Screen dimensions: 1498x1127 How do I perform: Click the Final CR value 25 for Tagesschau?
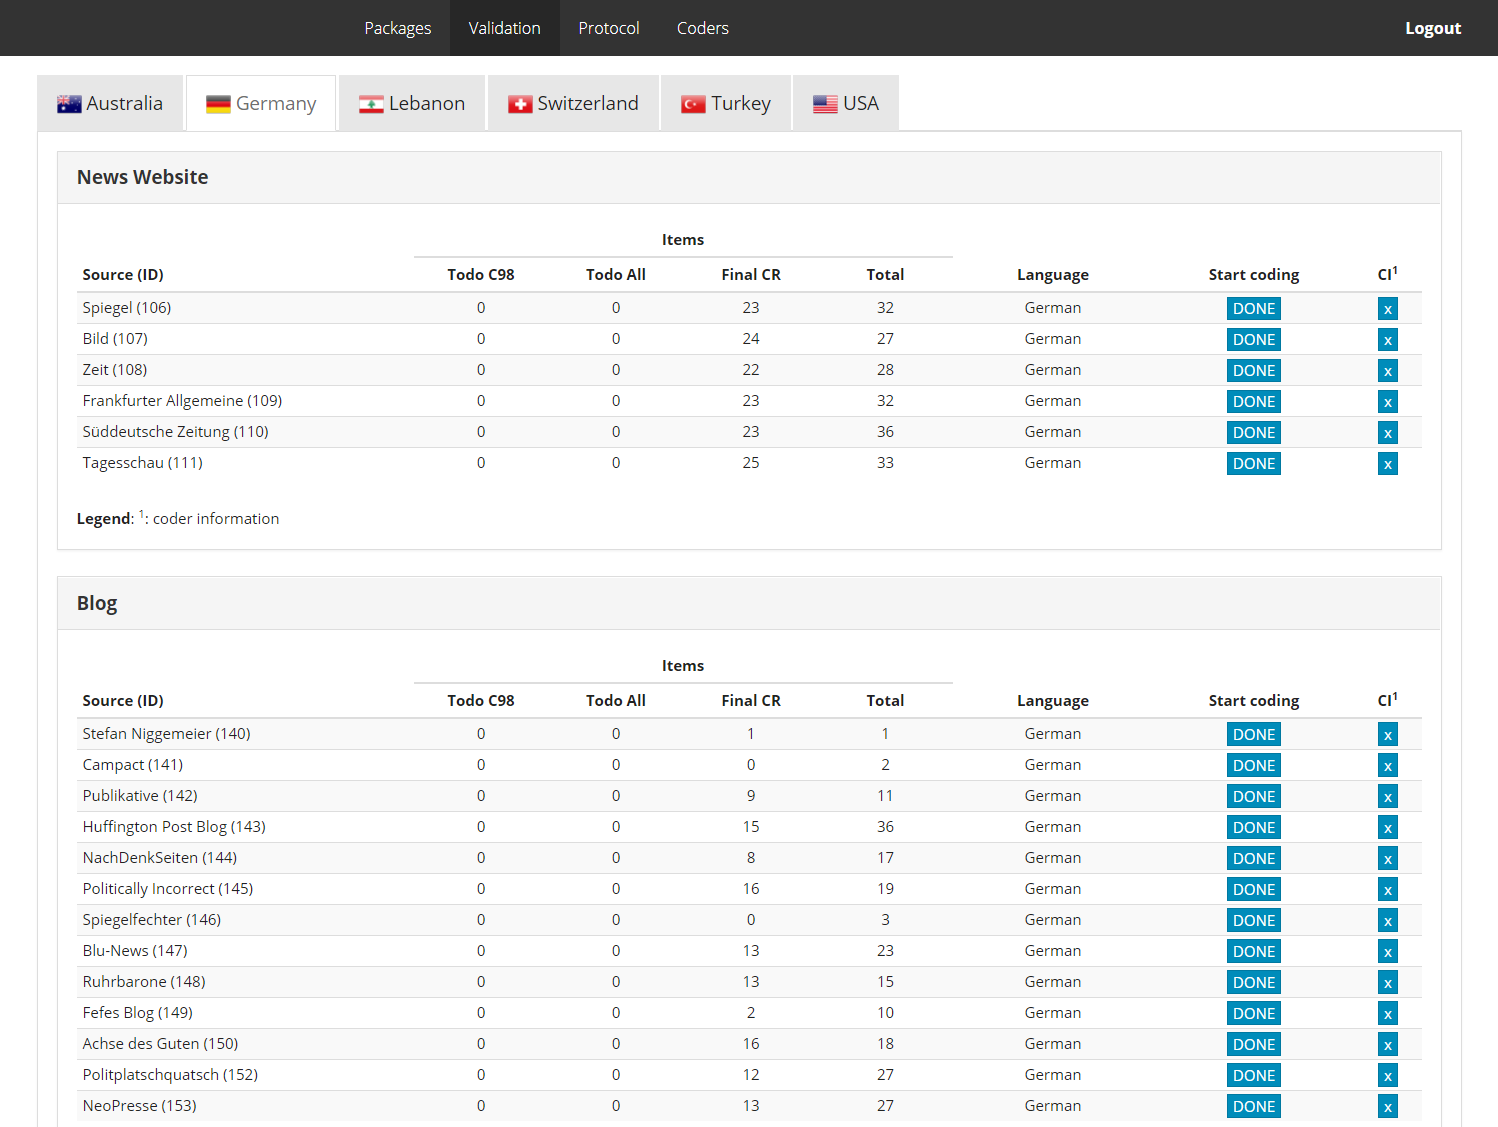(751, 463)
